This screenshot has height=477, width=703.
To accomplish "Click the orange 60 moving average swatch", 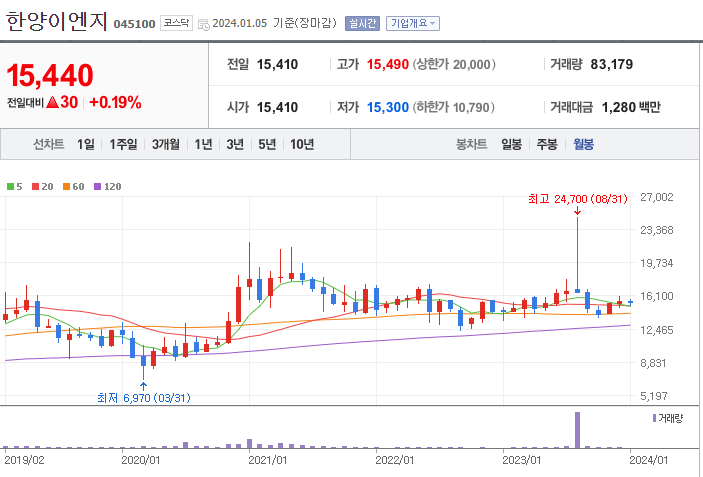I will coord(66,186).
